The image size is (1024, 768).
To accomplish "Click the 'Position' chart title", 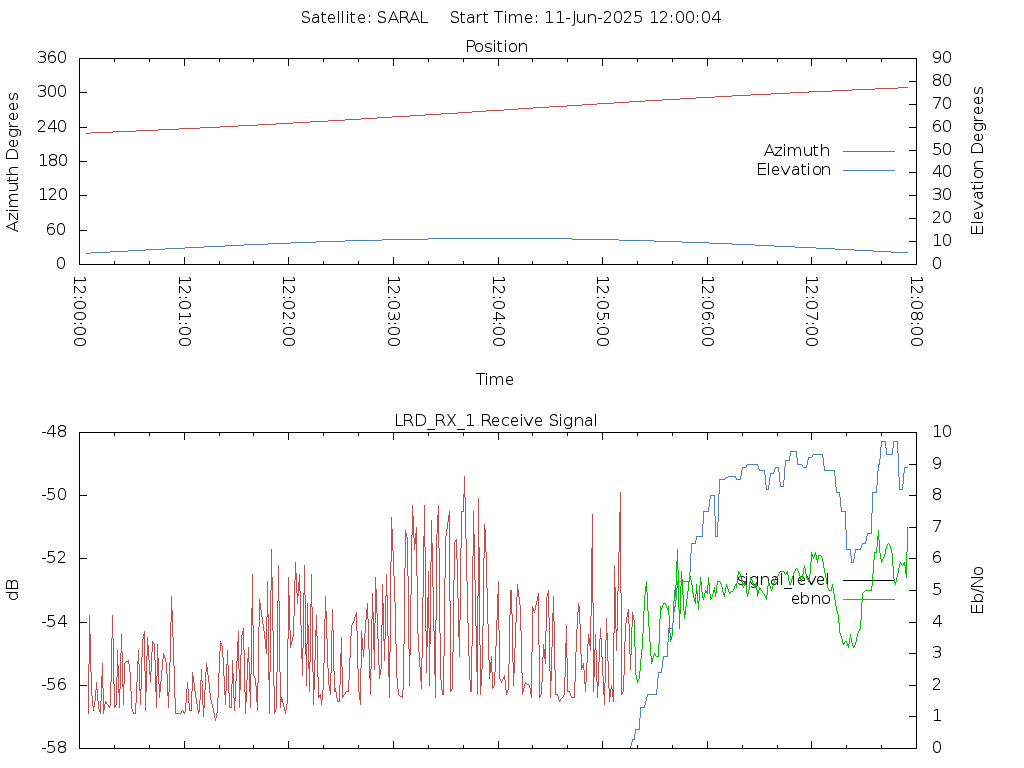I will [496, 46].
